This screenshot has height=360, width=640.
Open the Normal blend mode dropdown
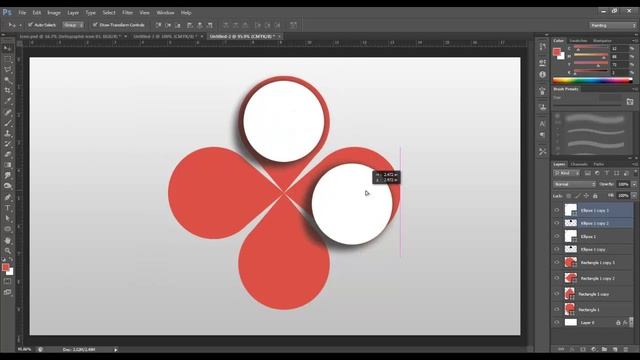574,184
